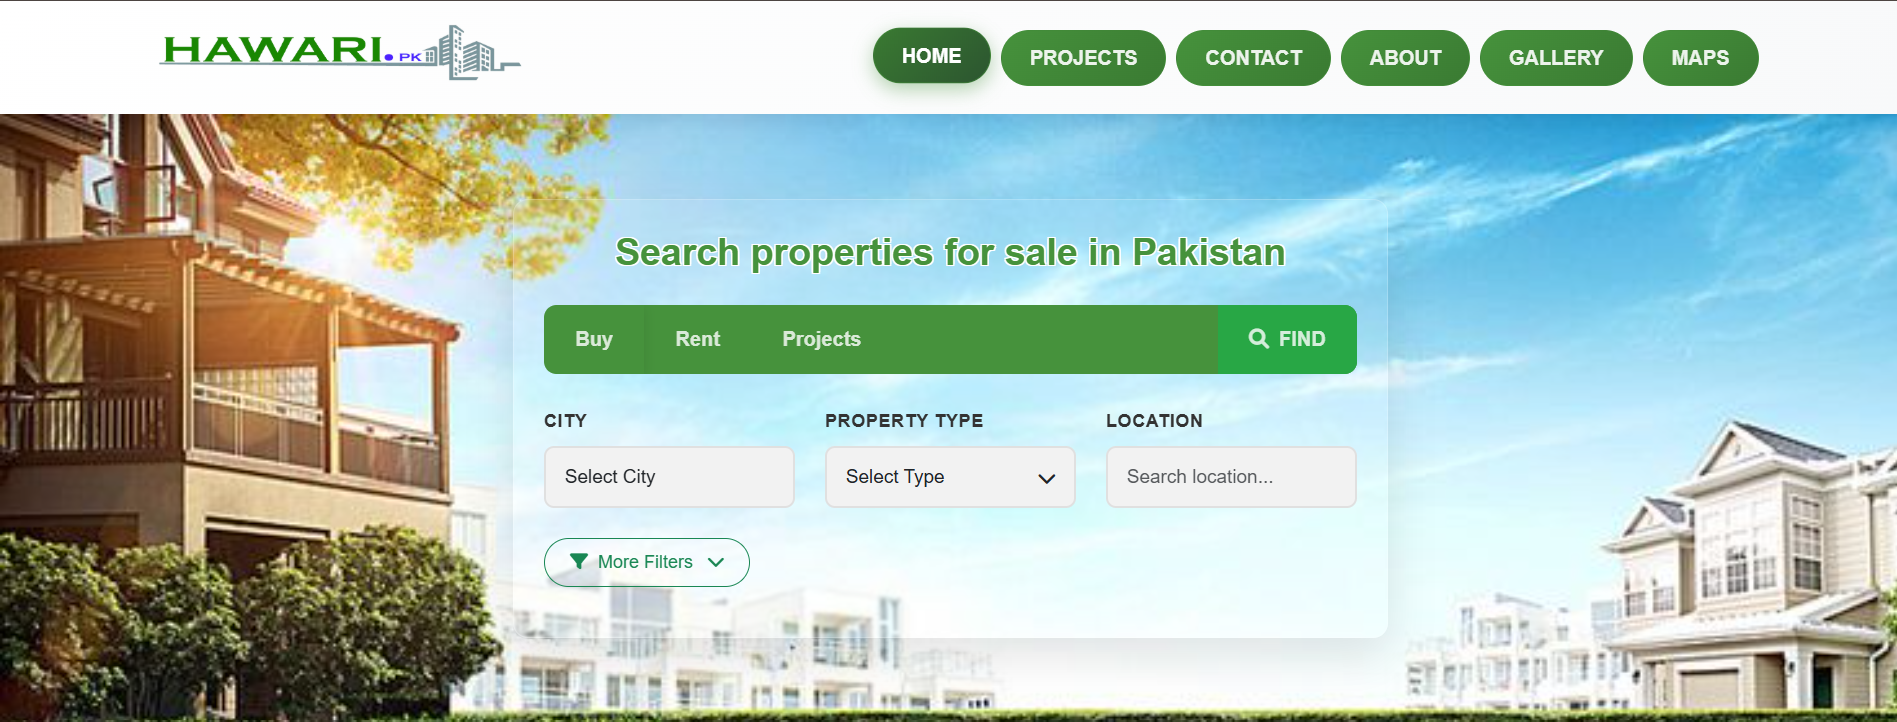Open the About page
Viewport: 1897px width, 722px height.
[x=1405, y=58]
